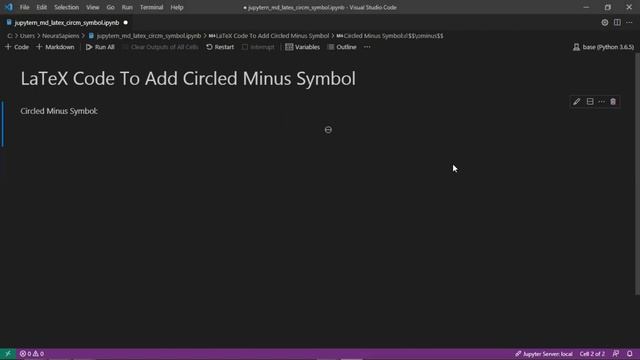This screenshot has width=640, height=360.
Task: Open errors and warnings count in status bar
Action: (32, 354)
